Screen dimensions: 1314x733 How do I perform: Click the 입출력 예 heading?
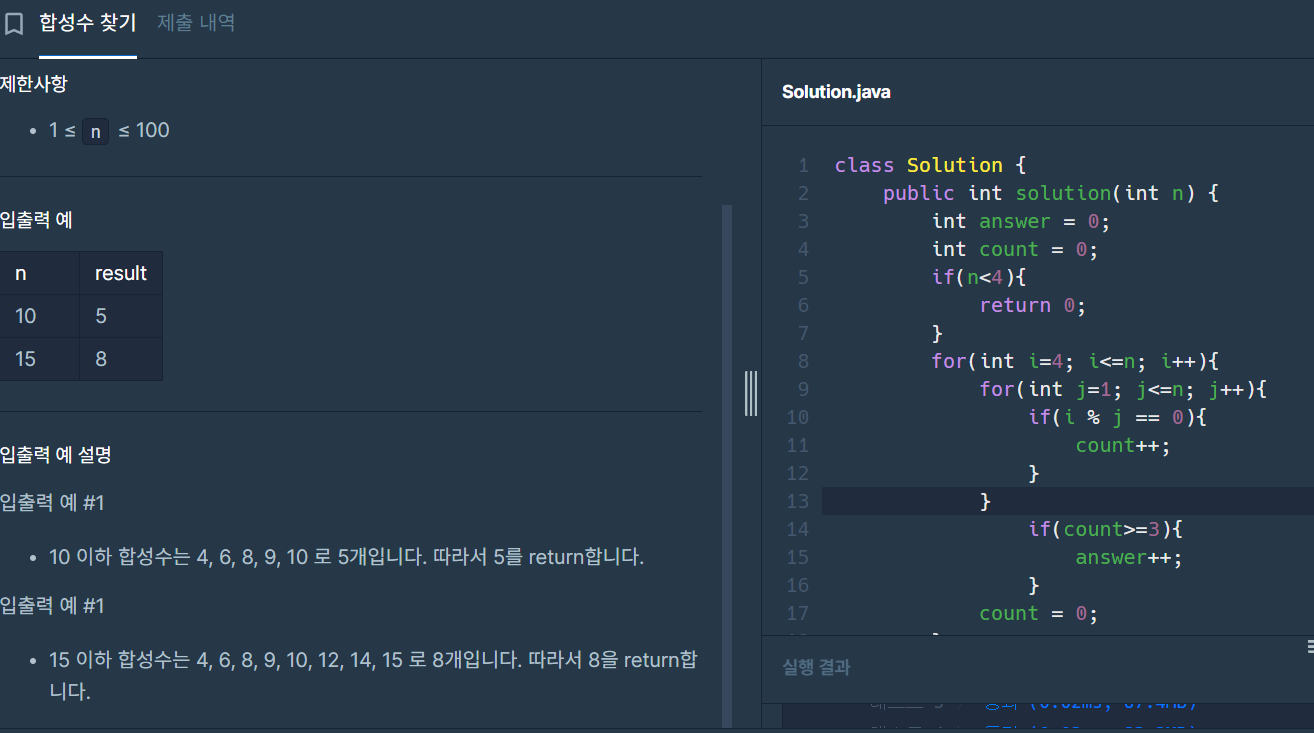36,219
